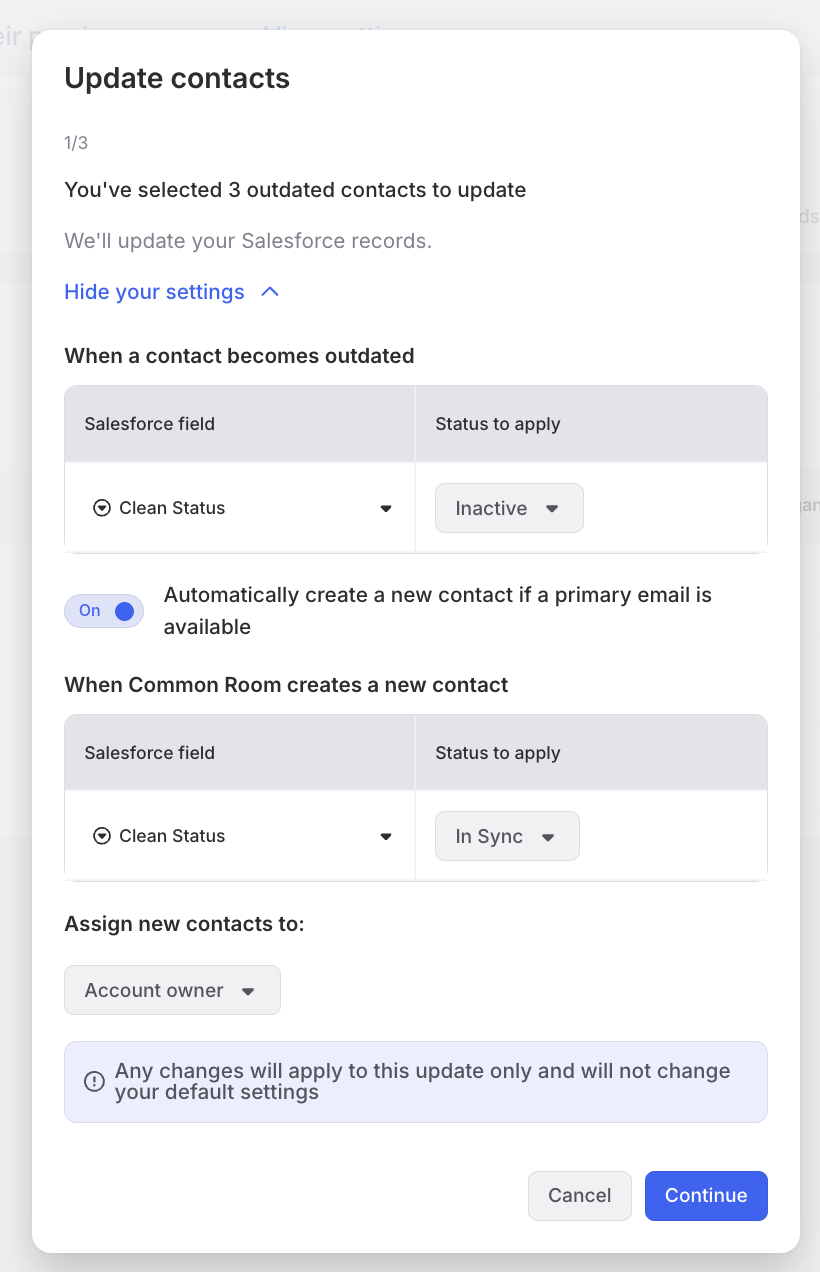Click the Update contacts dialog title
Viewport: 820px width, 1272px height.
[x=177, y=78]
